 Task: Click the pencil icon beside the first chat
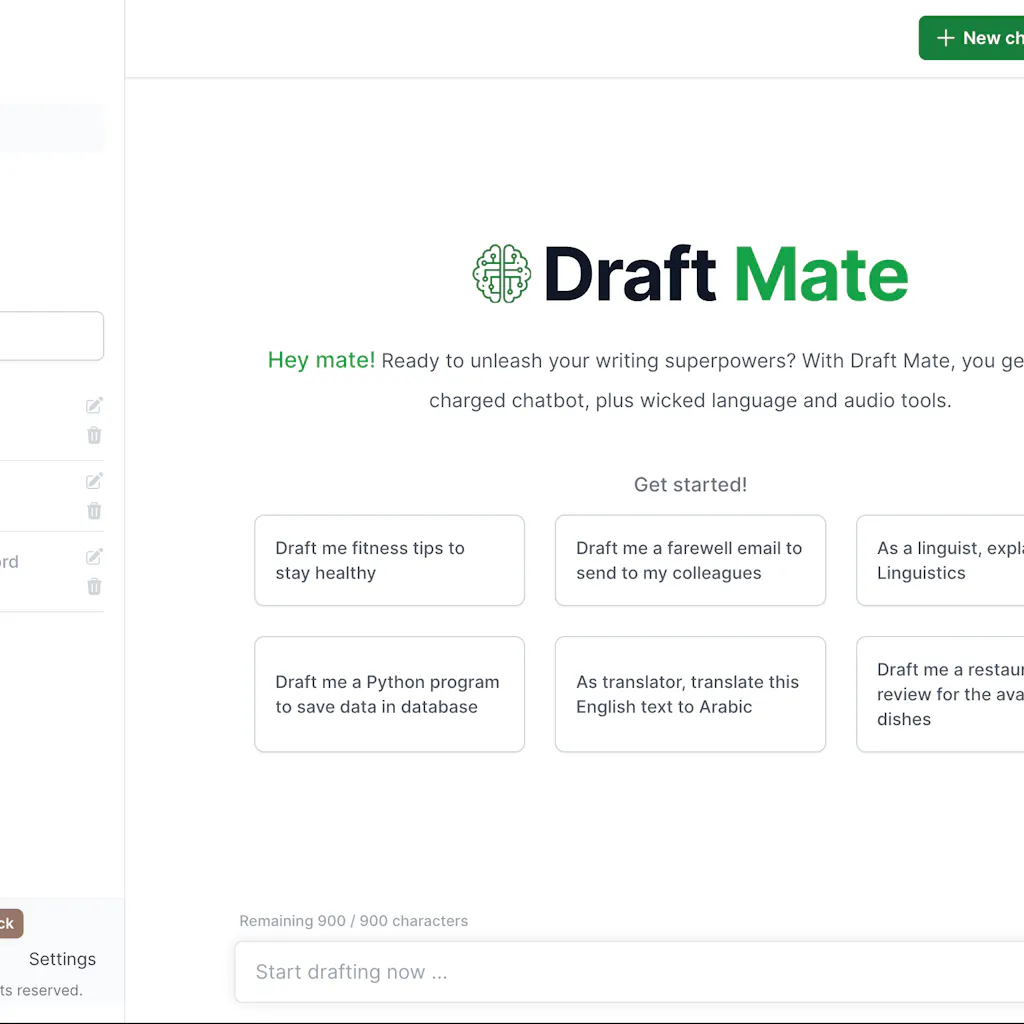click(x=93, y=405)
